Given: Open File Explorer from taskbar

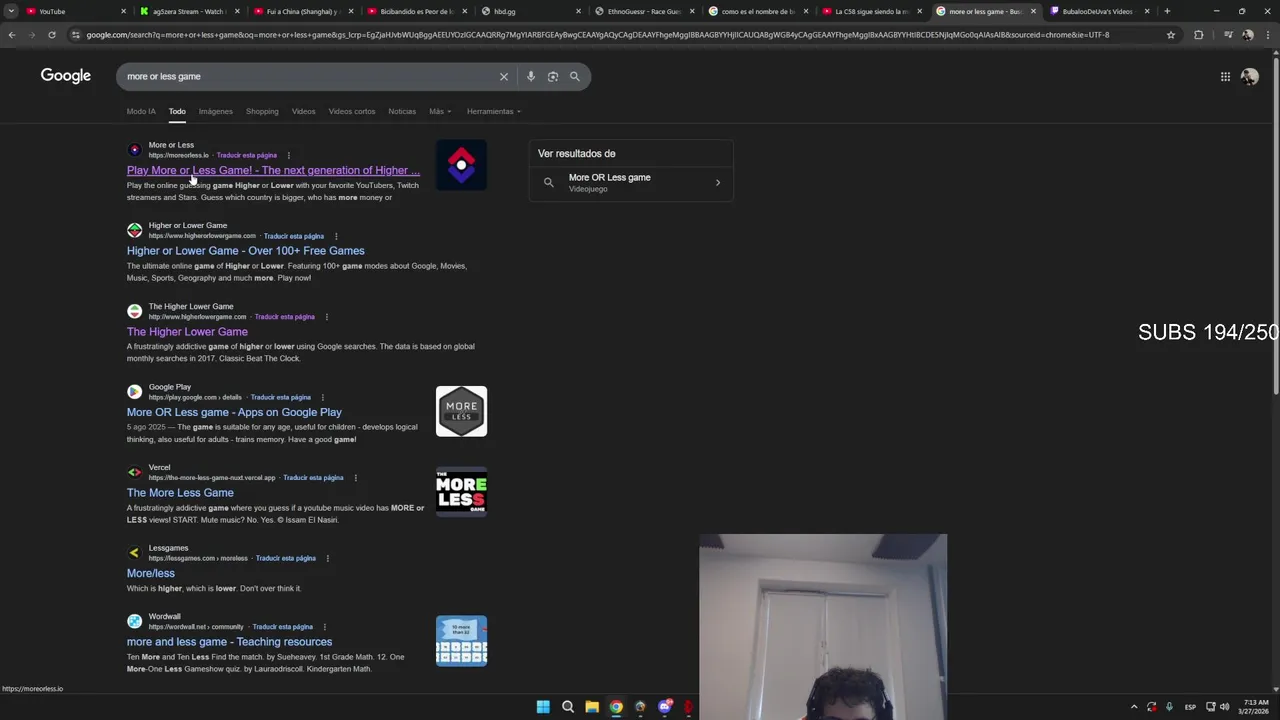Looking at the screenshot, I should coord(592,707).
